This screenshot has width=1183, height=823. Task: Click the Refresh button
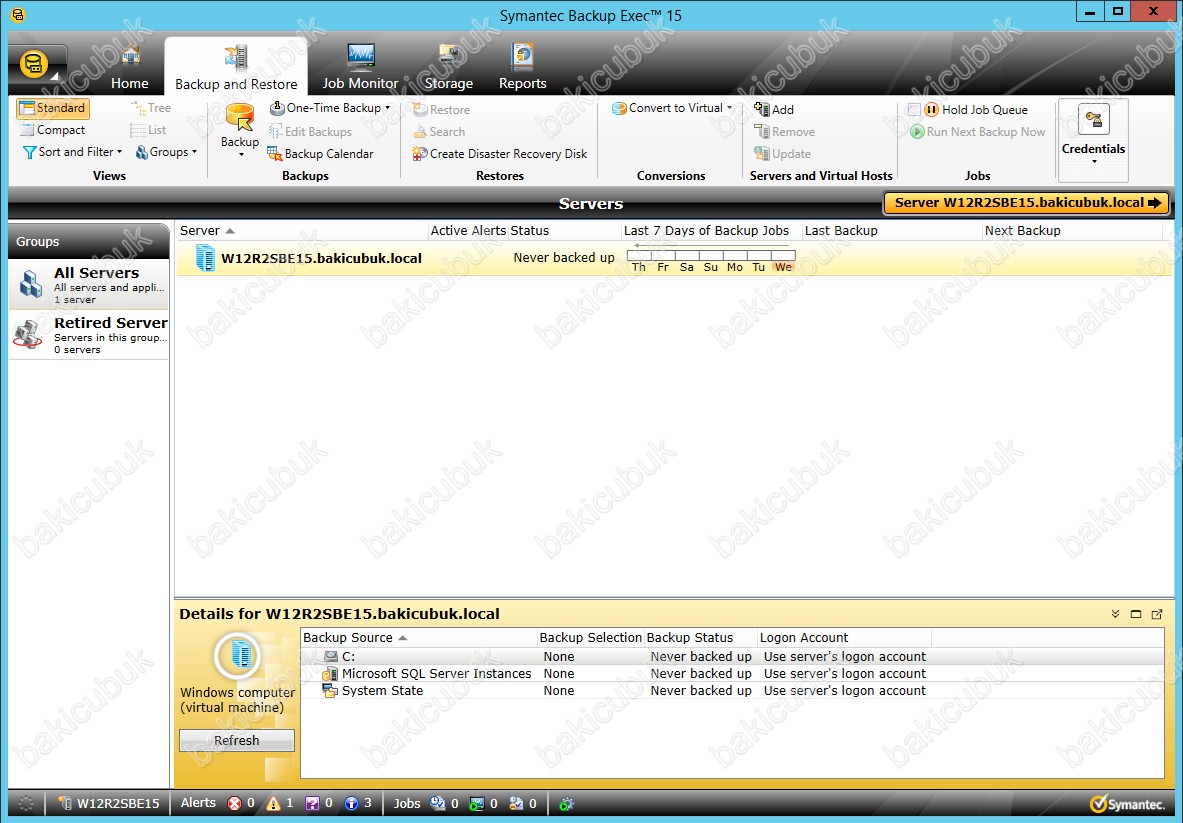point(236,740)
